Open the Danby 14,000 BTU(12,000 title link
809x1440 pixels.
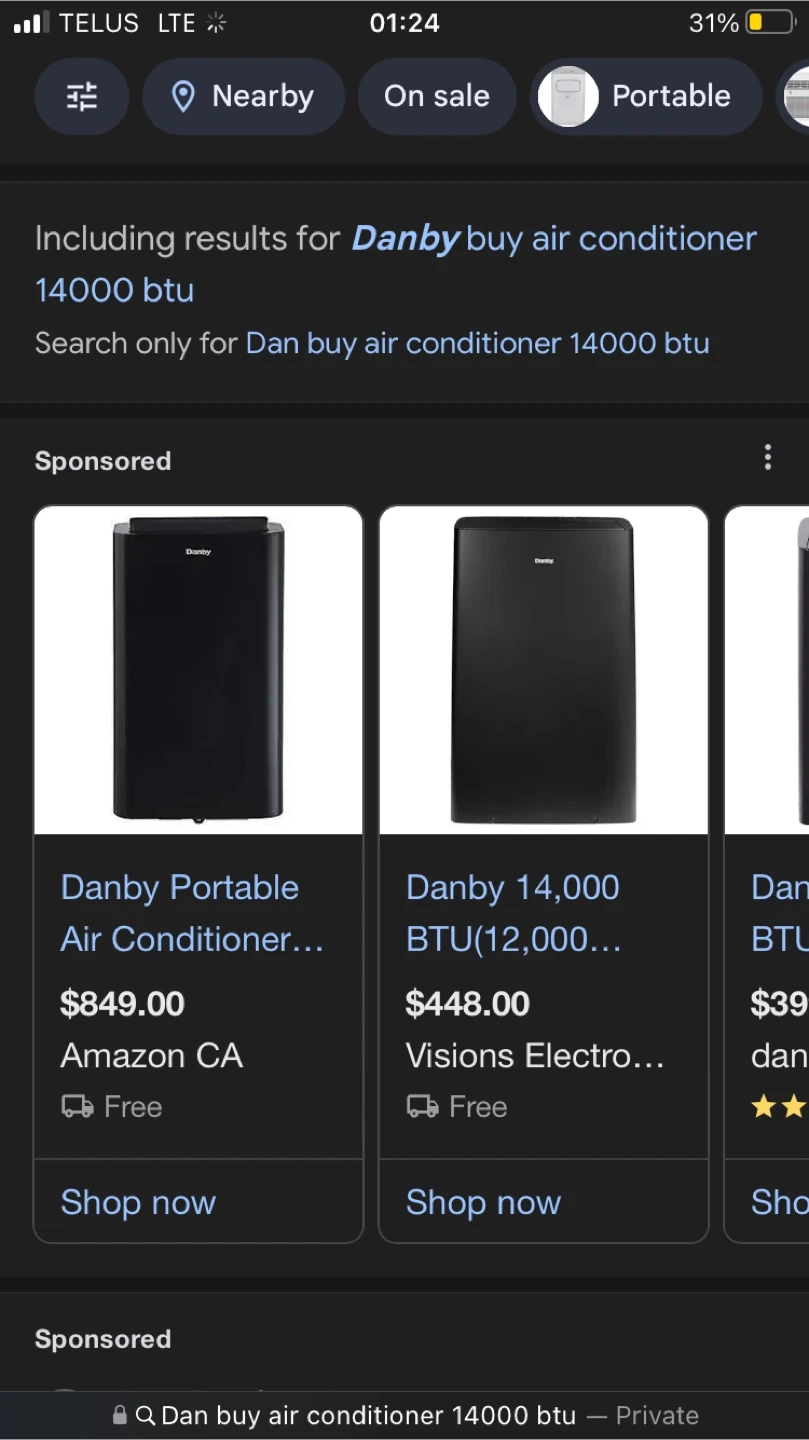click(x=514, y=913)
